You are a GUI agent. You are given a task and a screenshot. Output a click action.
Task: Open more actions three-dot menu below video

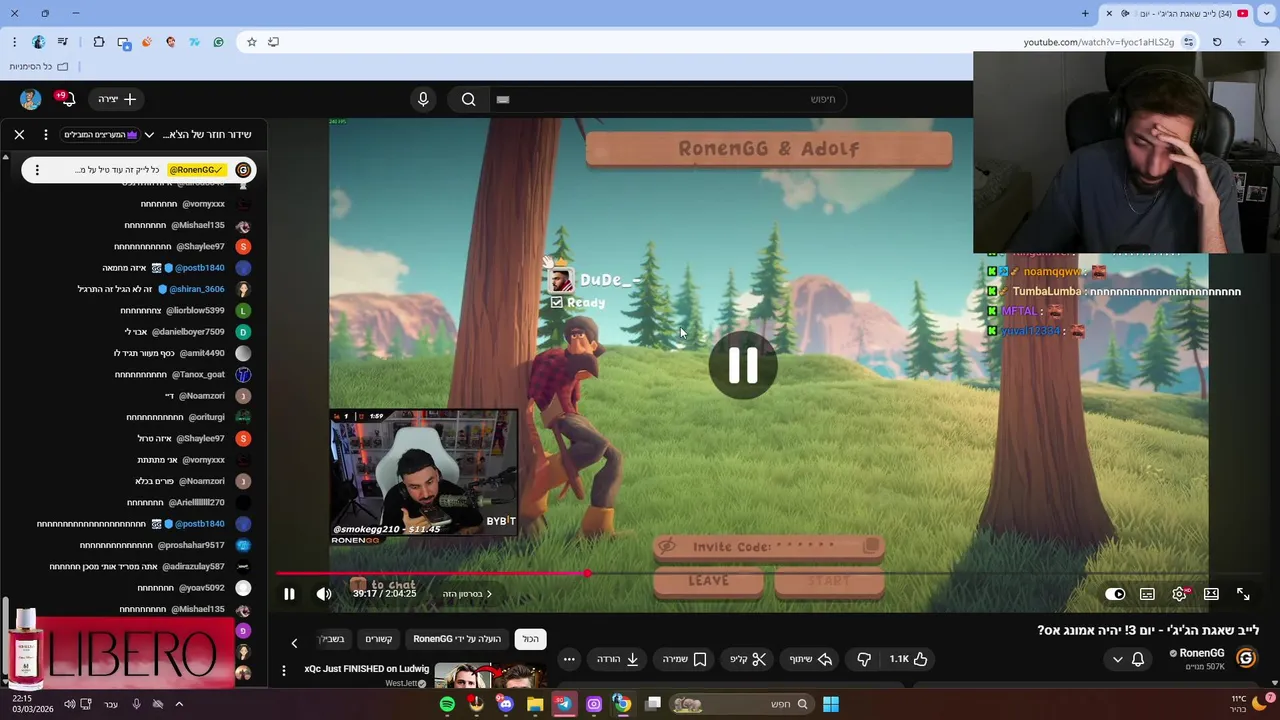(569, 659)
